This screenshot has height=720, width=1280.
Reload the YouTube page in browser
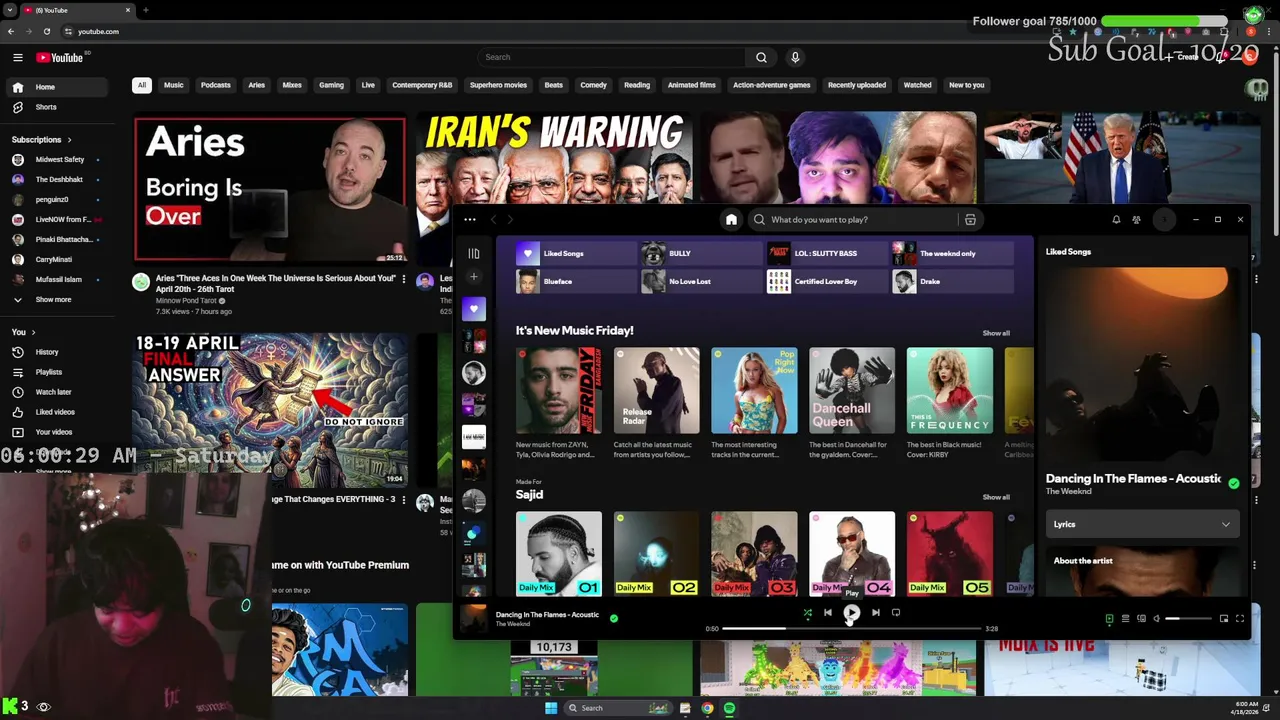pyautogui.click(x=46, y=31)
